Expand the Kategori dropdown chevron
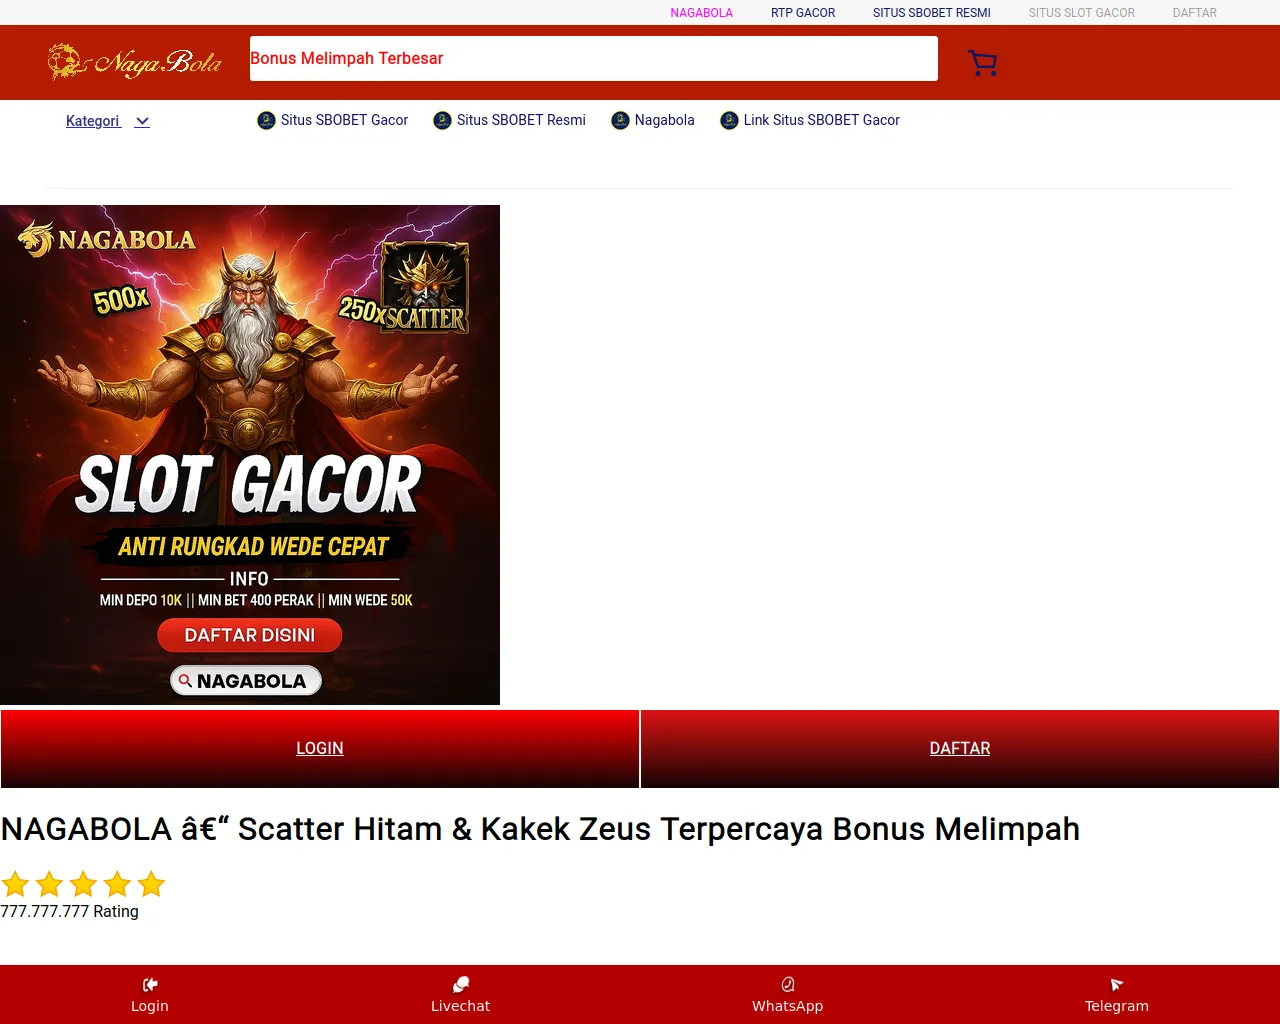This screenshot has width=1280, height=1024. pos(142,122)
